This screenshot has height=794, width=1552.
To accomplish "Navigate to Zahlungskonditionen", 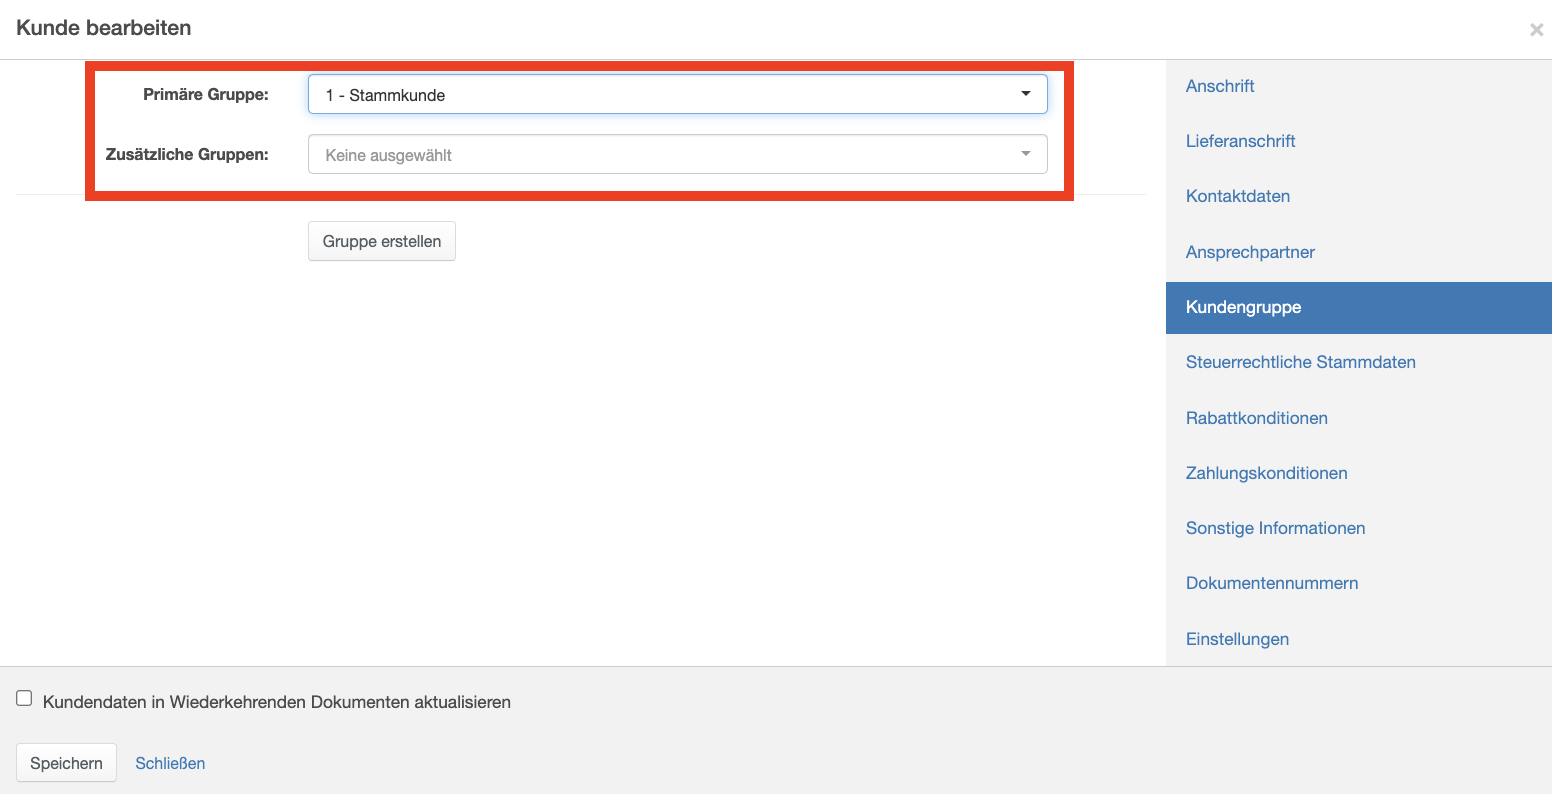I will pos(1266,473).
